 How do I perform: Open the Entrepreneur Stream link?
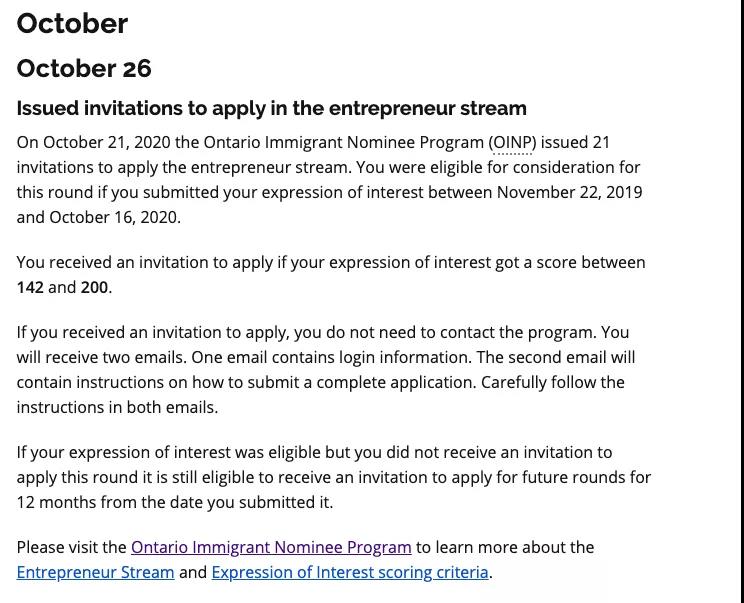tap(95, 572)
